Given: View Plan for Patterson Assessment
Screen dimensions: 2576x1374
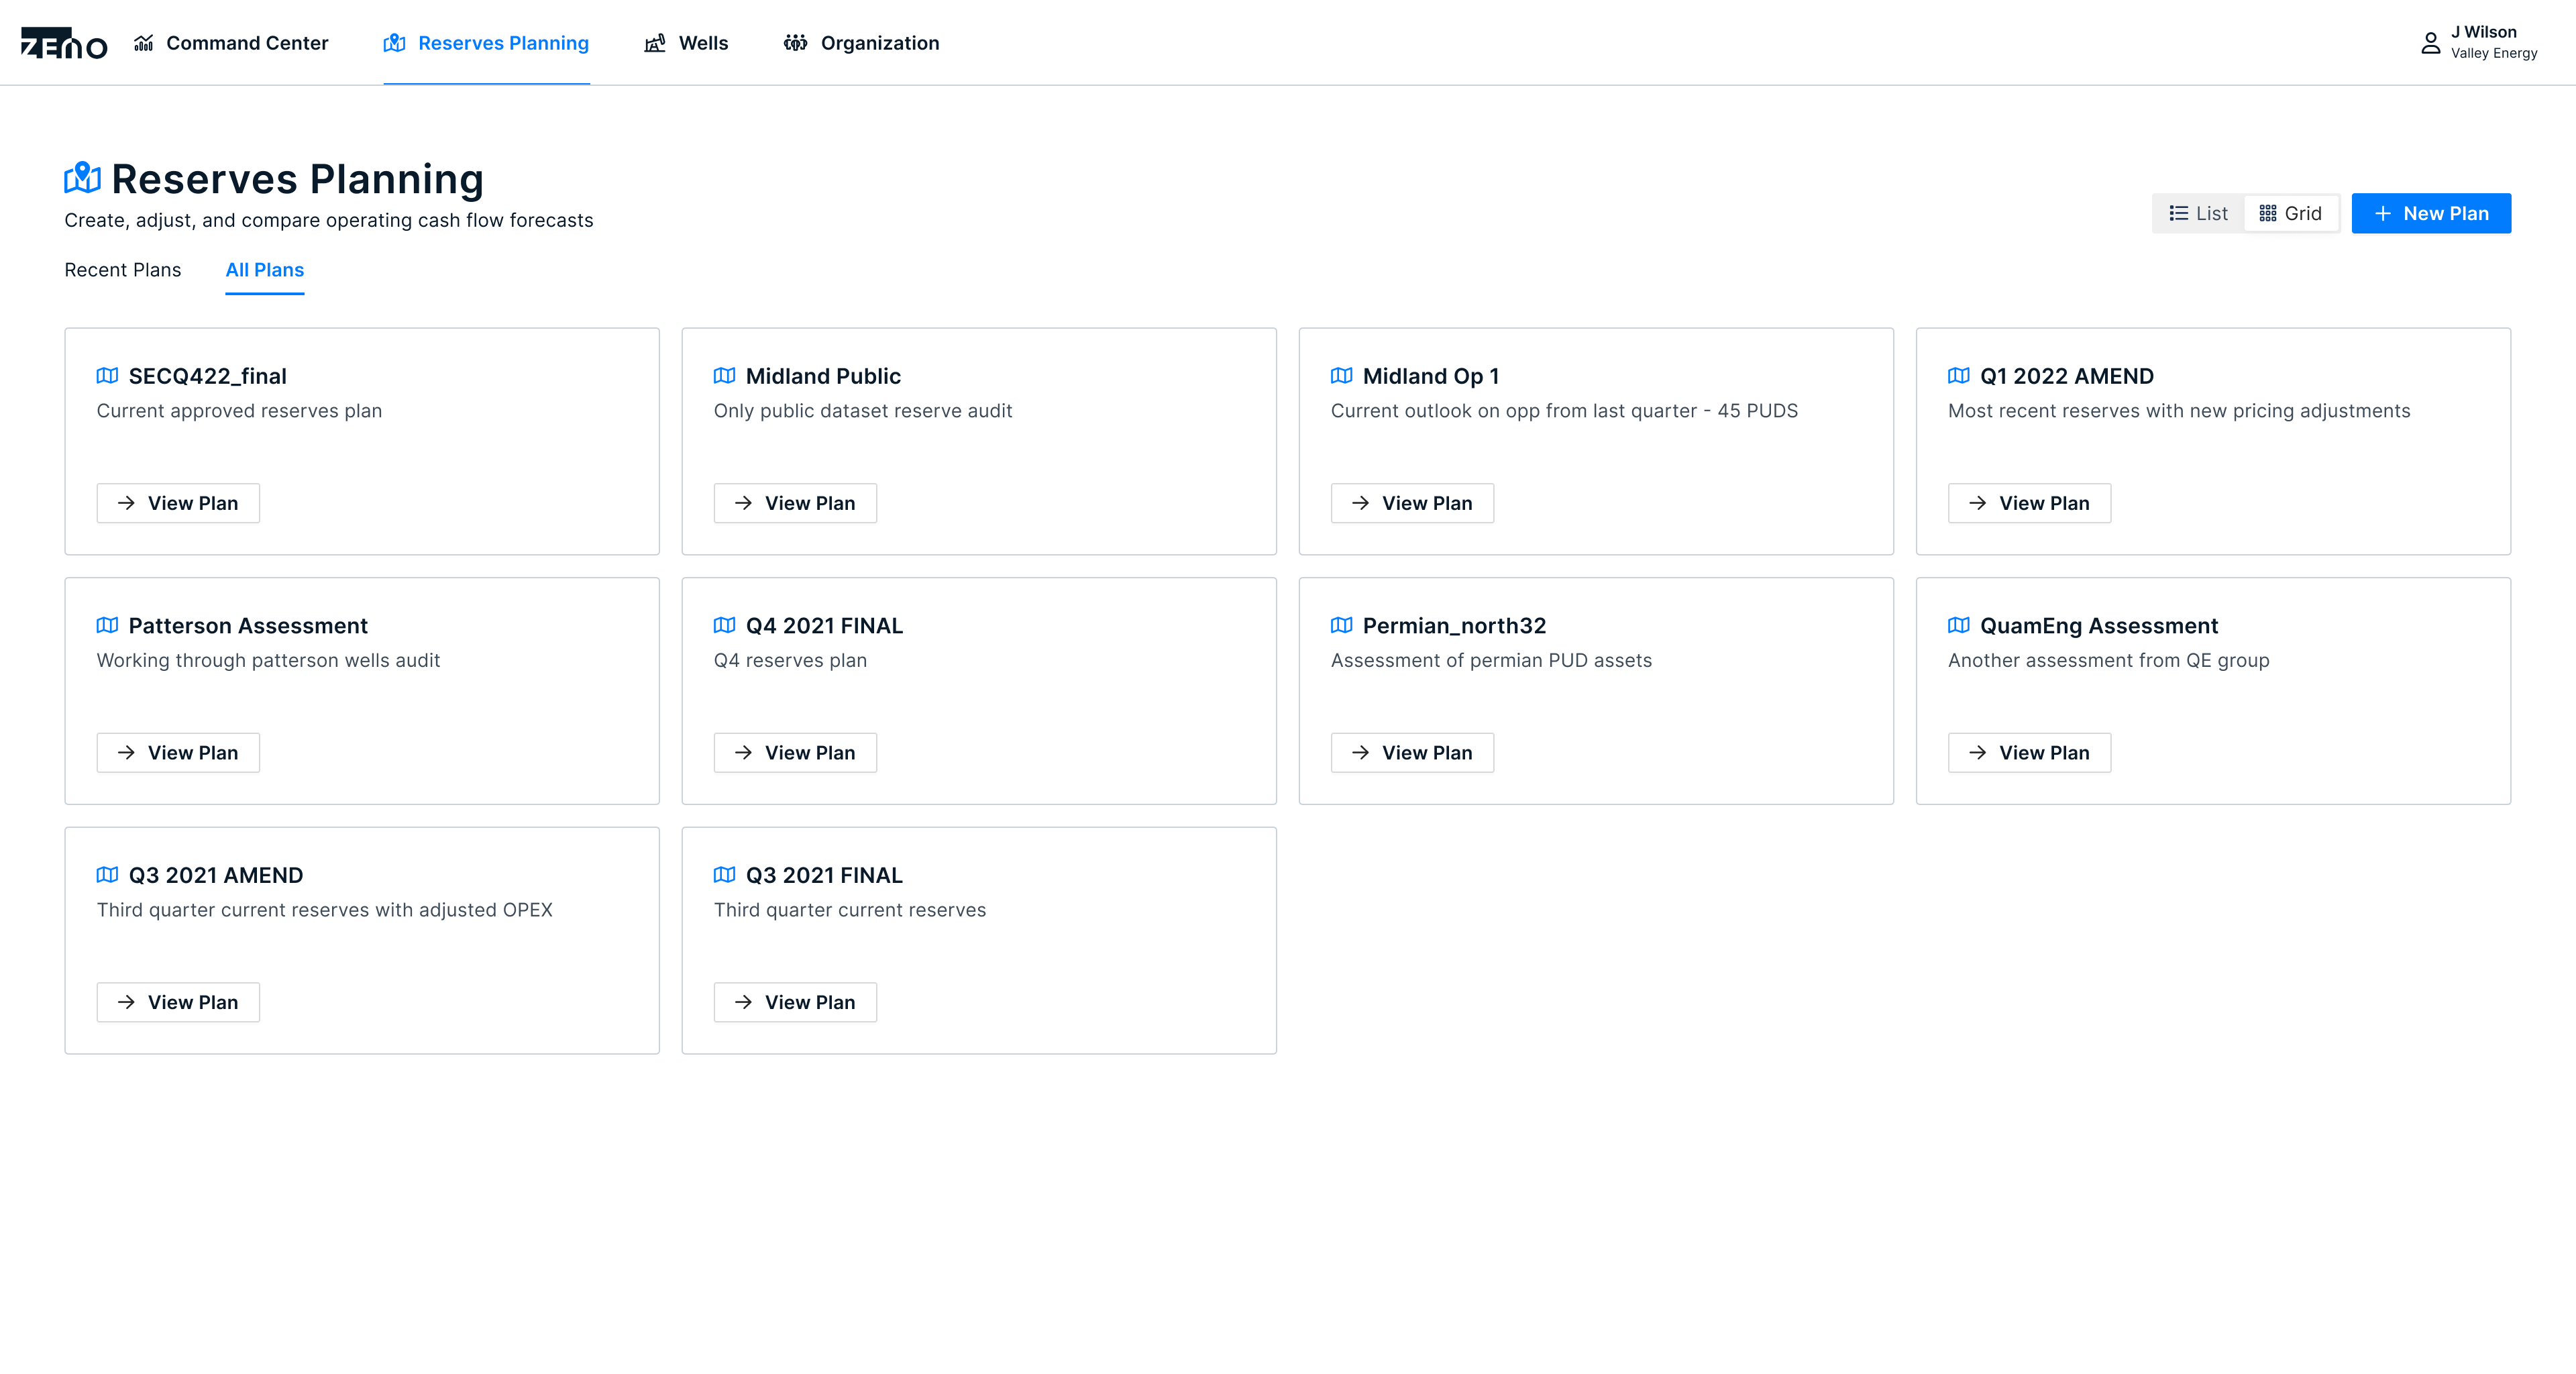Looking at the screenshot, I should click(178, 752).
